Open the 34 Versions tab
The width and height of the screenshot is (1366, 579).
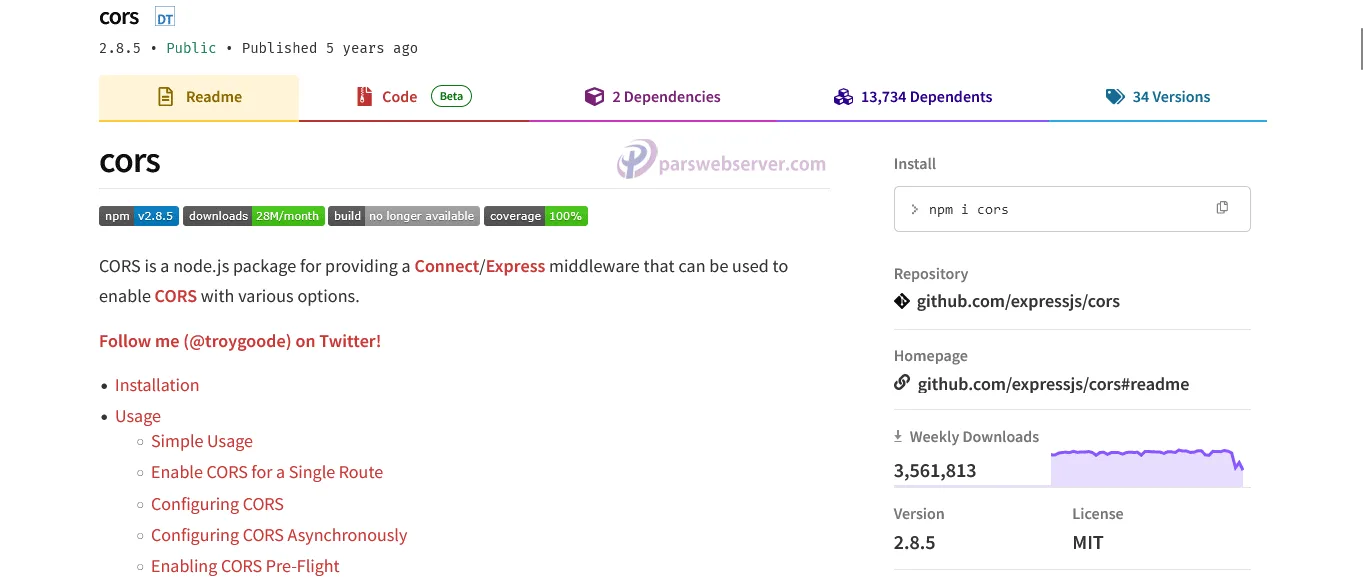1171,96
